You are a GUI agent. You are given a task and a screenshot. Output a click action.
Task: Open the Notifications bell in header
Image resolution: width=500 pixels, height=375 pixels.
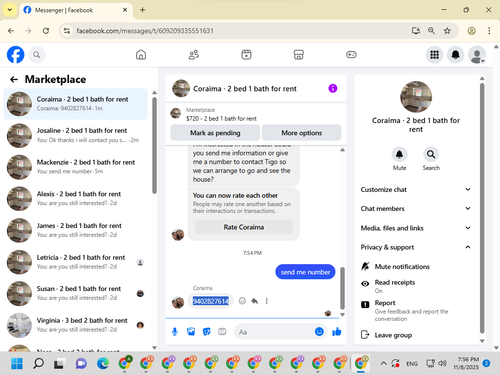click(x=456, y=55)
